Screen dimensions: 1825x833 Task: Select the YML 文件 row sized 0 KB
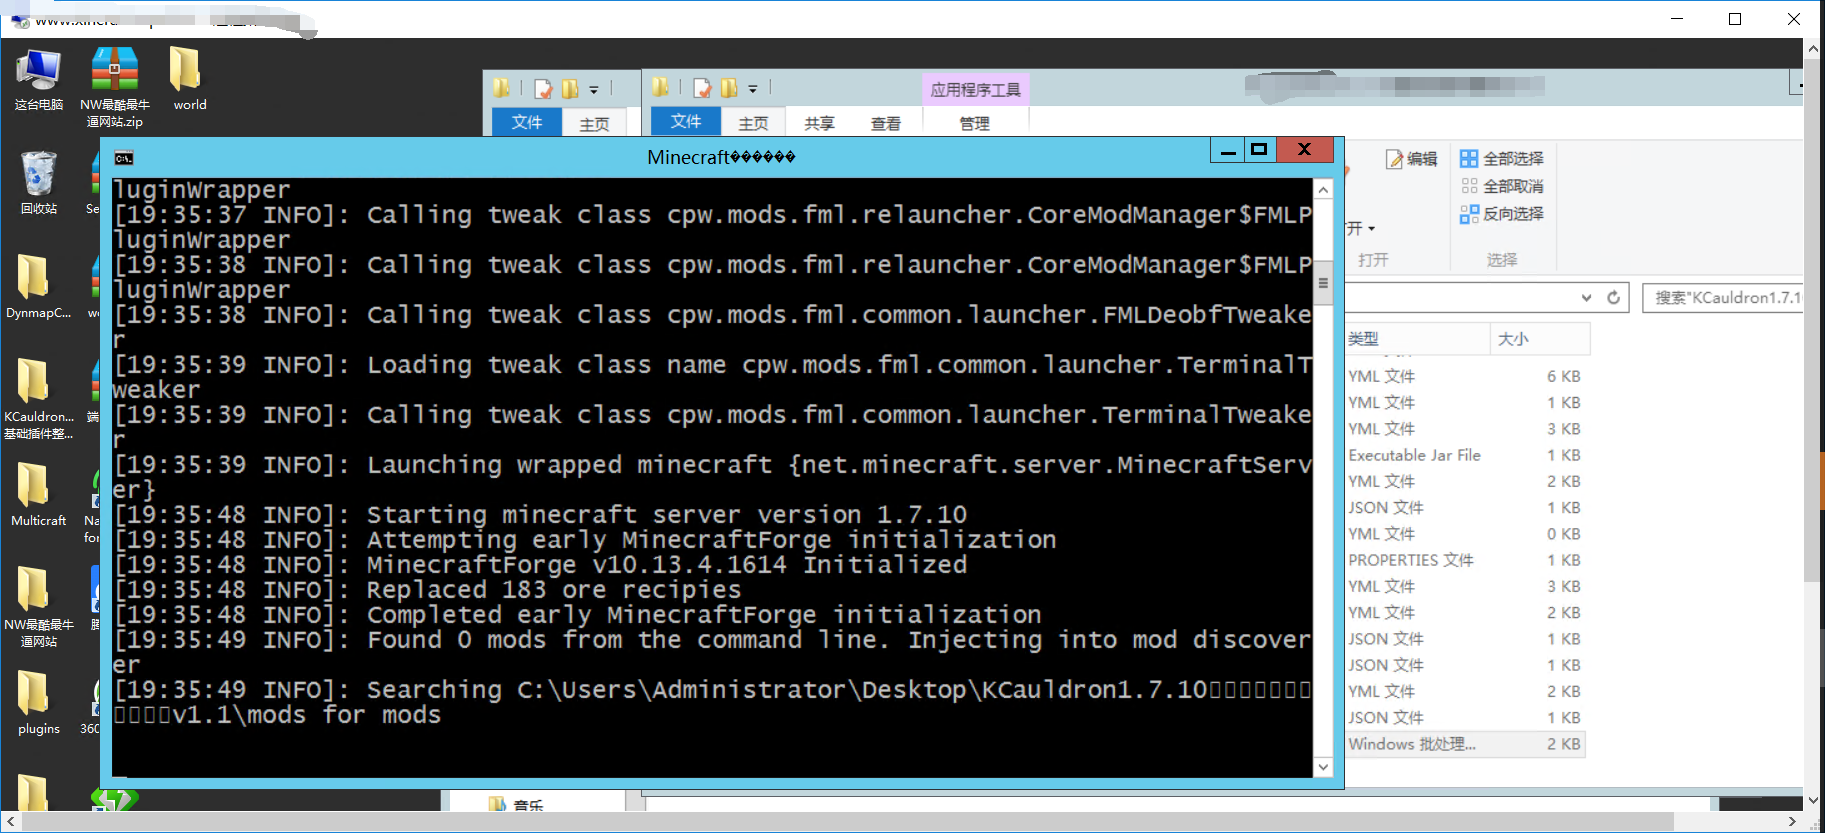pyautogui.click(x=1465, y=534)
